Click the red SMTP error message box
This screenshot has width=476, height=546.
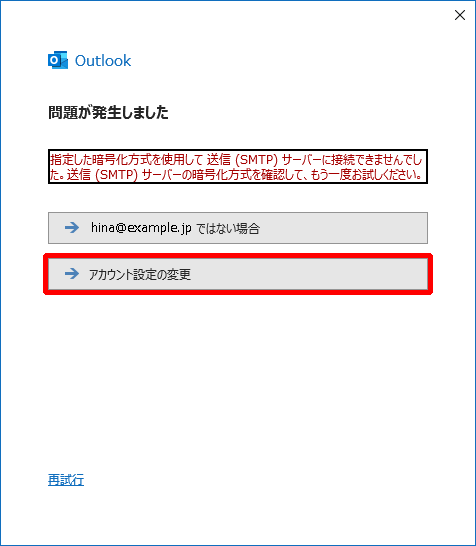coord(238,167)
